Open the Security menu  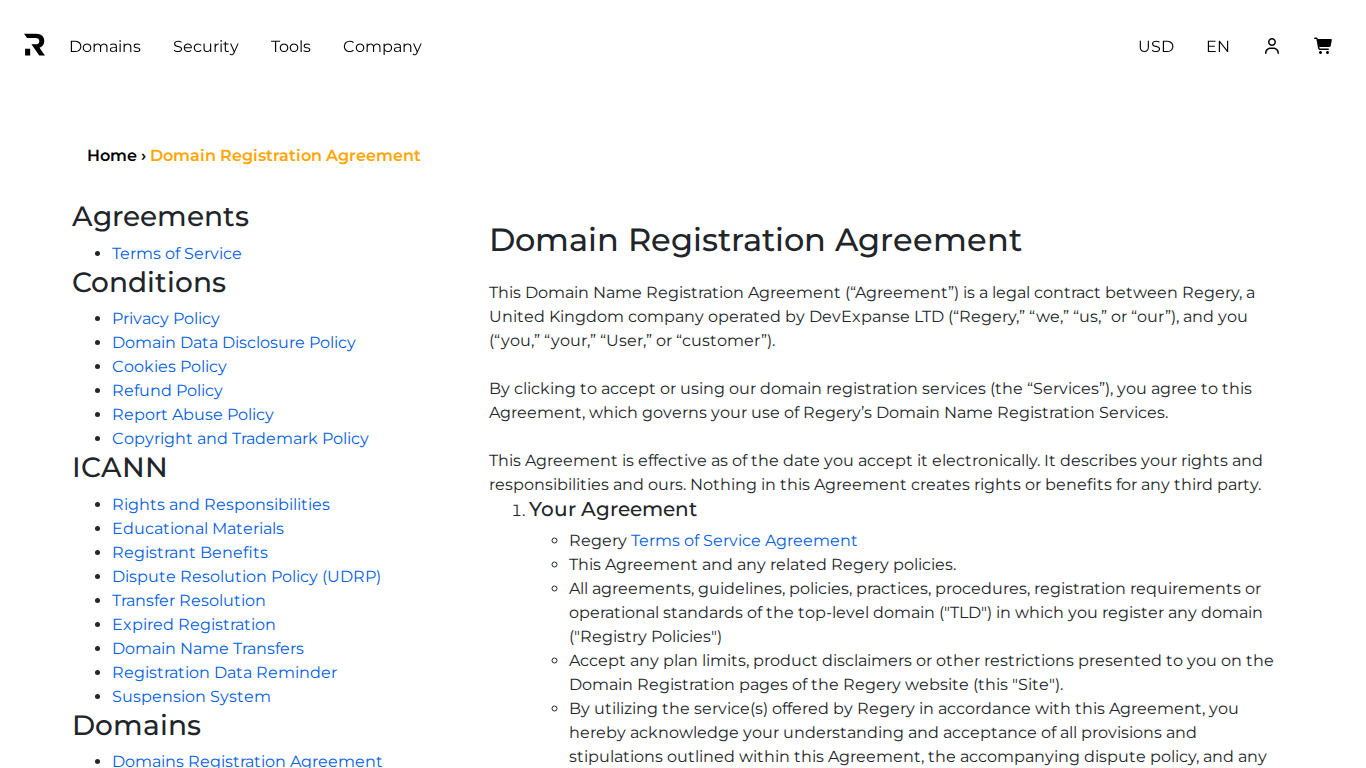coord(206,47)
